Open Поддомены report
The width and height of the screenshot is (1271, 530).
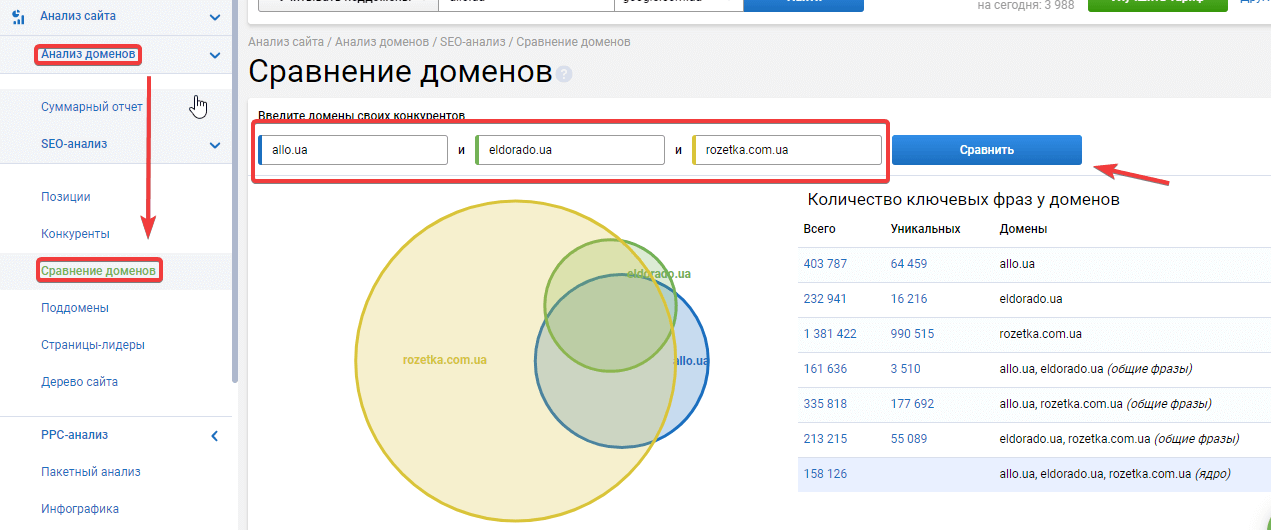click(75, 308)
